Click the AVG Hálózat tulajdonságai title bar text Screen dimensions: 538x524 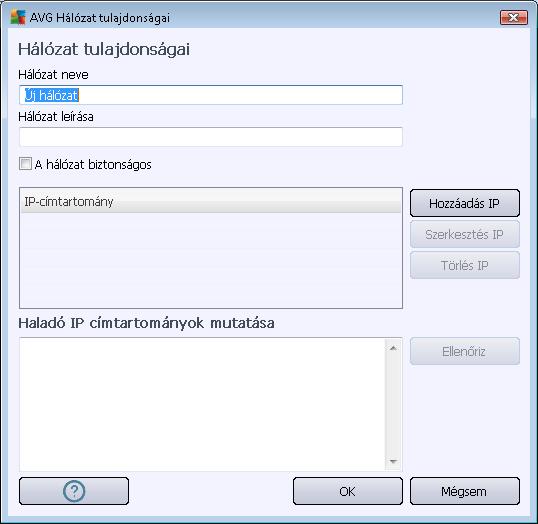100,18
